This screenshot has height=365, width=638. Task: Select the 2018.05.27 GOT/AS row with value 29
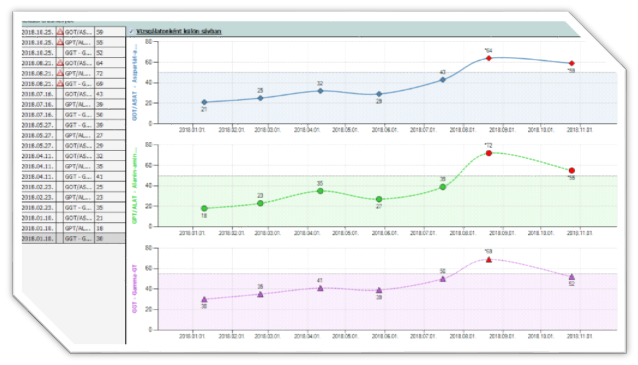(74, 146)
